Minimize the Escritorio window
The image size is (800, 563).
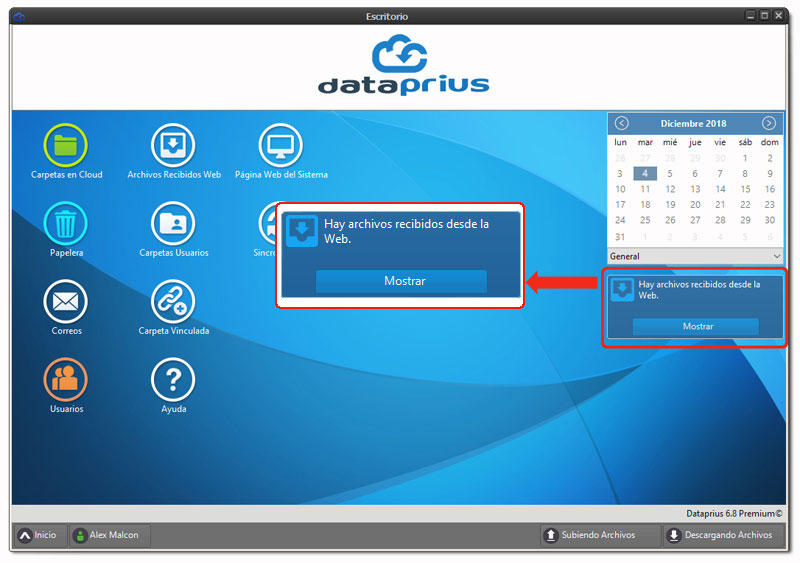tap(751, 16)
